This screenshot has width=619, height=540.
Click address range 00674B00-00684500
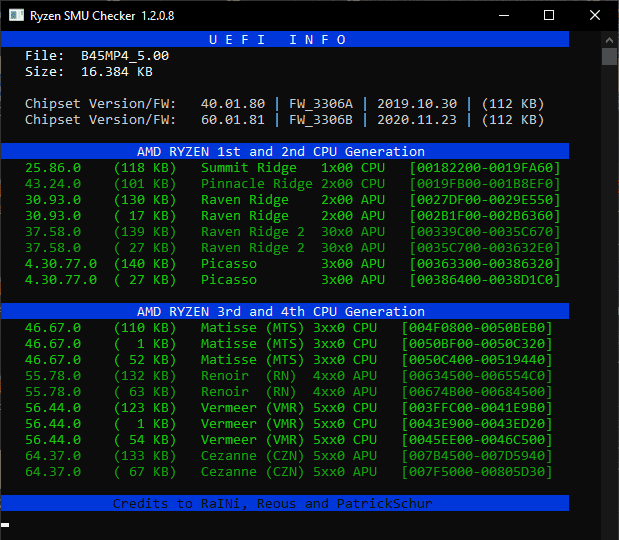pos(476,392)
